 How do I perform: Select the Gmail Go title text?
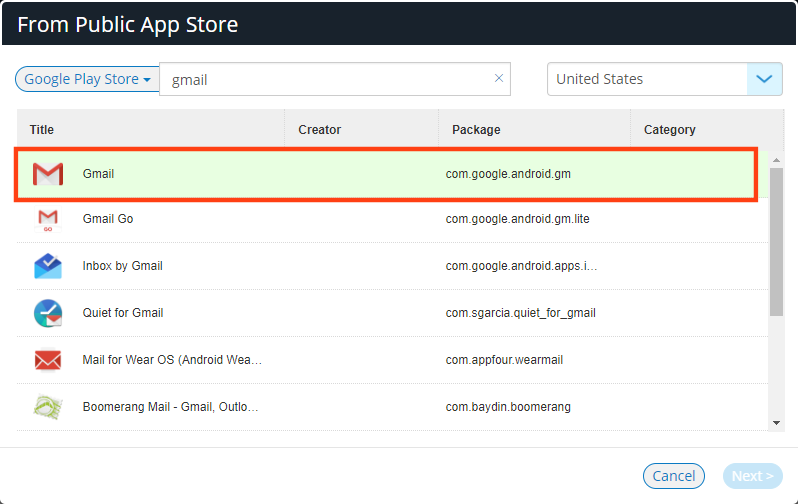coord(108,219)
